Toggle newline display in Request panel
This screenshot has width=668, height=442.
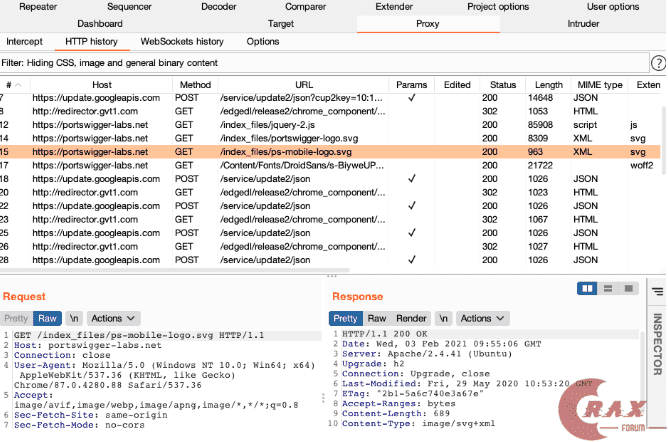(x=74, y=318)
